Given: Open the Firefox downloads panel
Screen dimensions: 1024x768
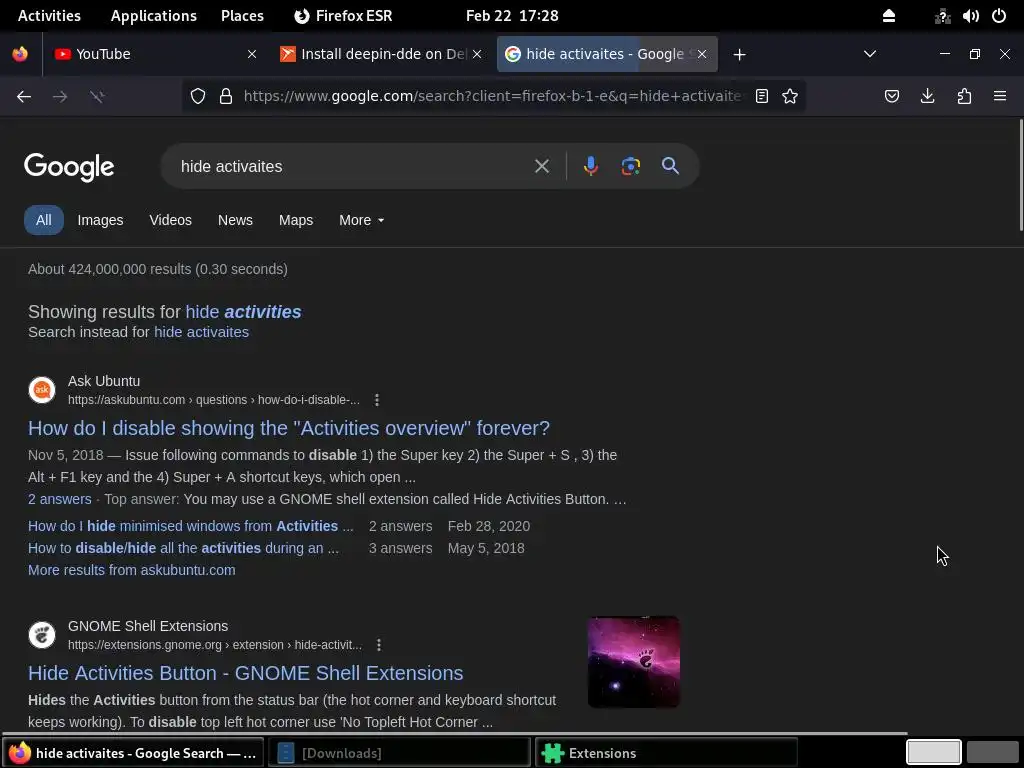Looking at the screenshot, I should pos(927,97).
